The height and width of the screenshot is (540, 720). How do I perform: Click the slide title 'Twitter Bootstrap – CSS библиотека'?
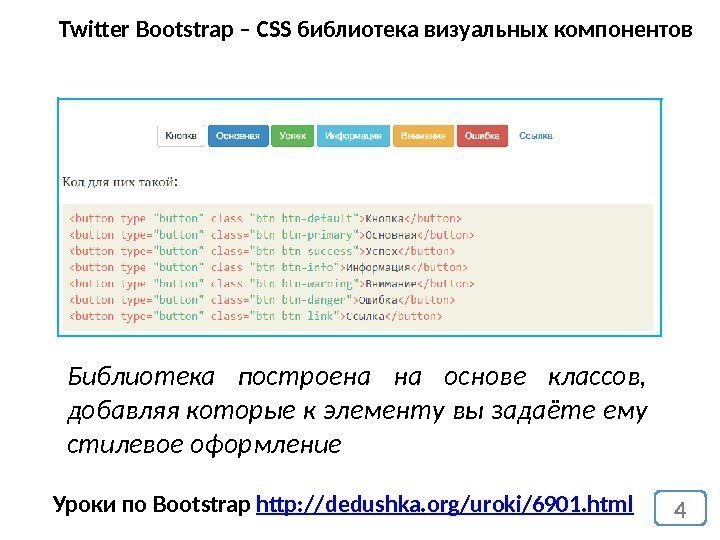tap(239, 30)
